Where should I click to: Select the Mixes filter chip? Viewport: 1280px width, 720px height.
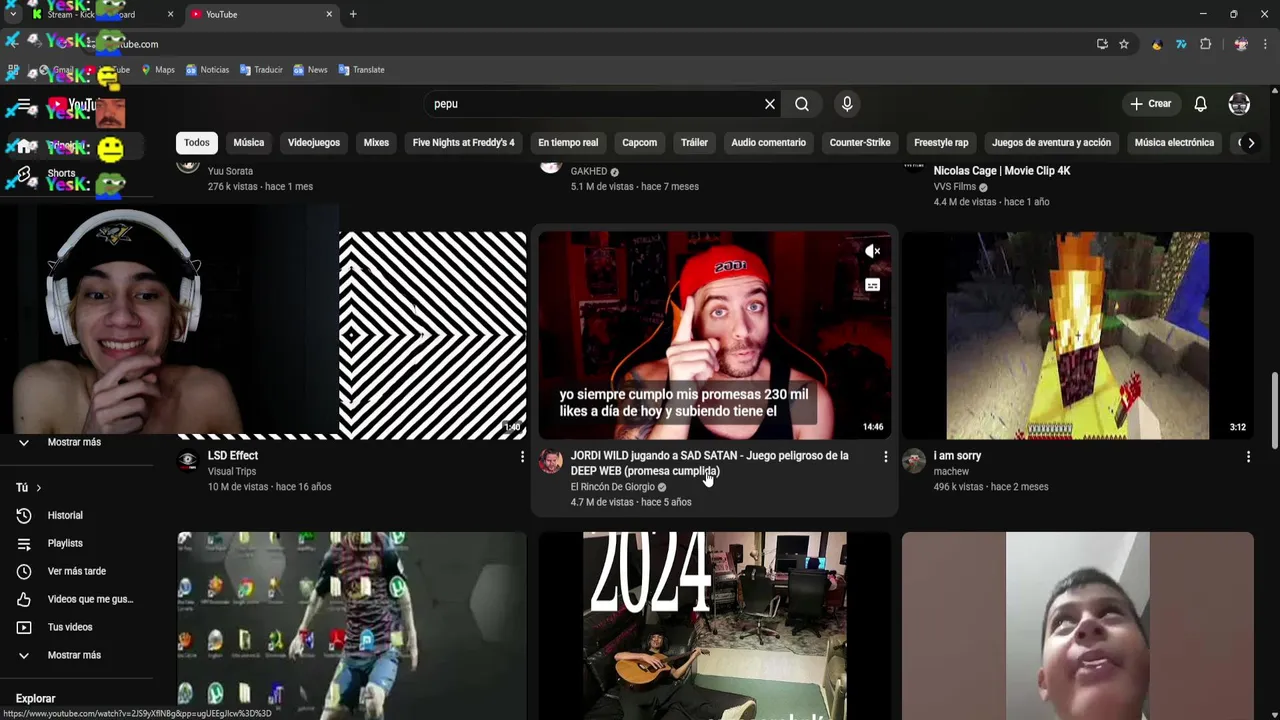pos(376,142)
